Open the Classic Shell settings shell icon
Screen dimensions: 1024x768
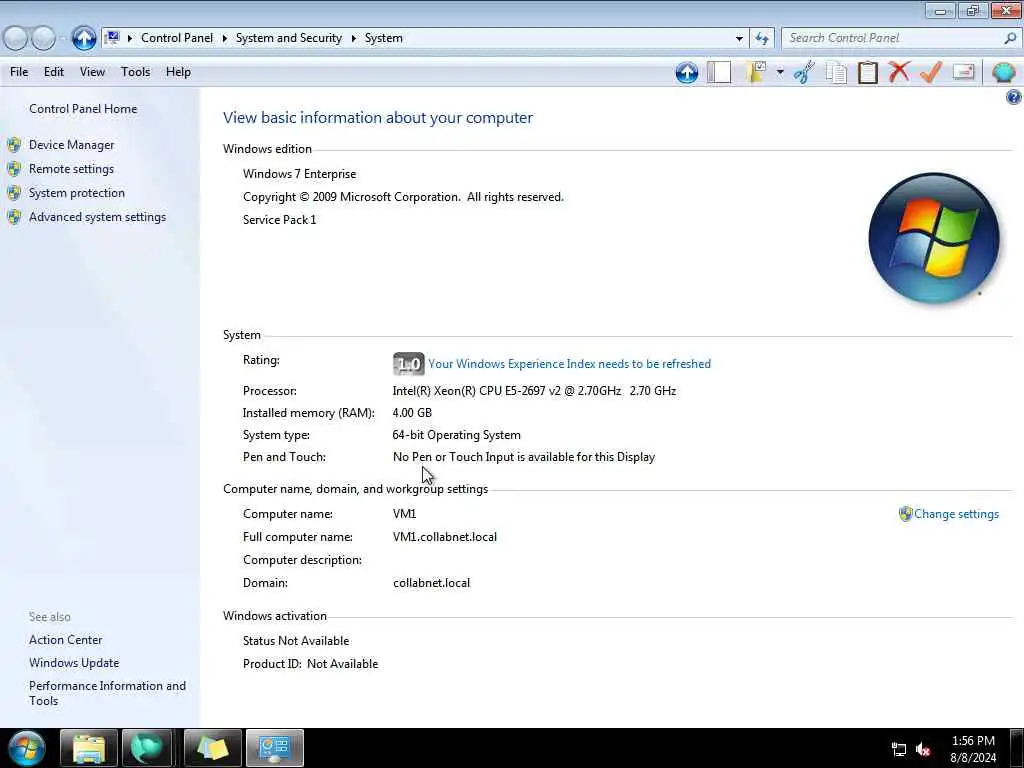tap(1003, 72)
